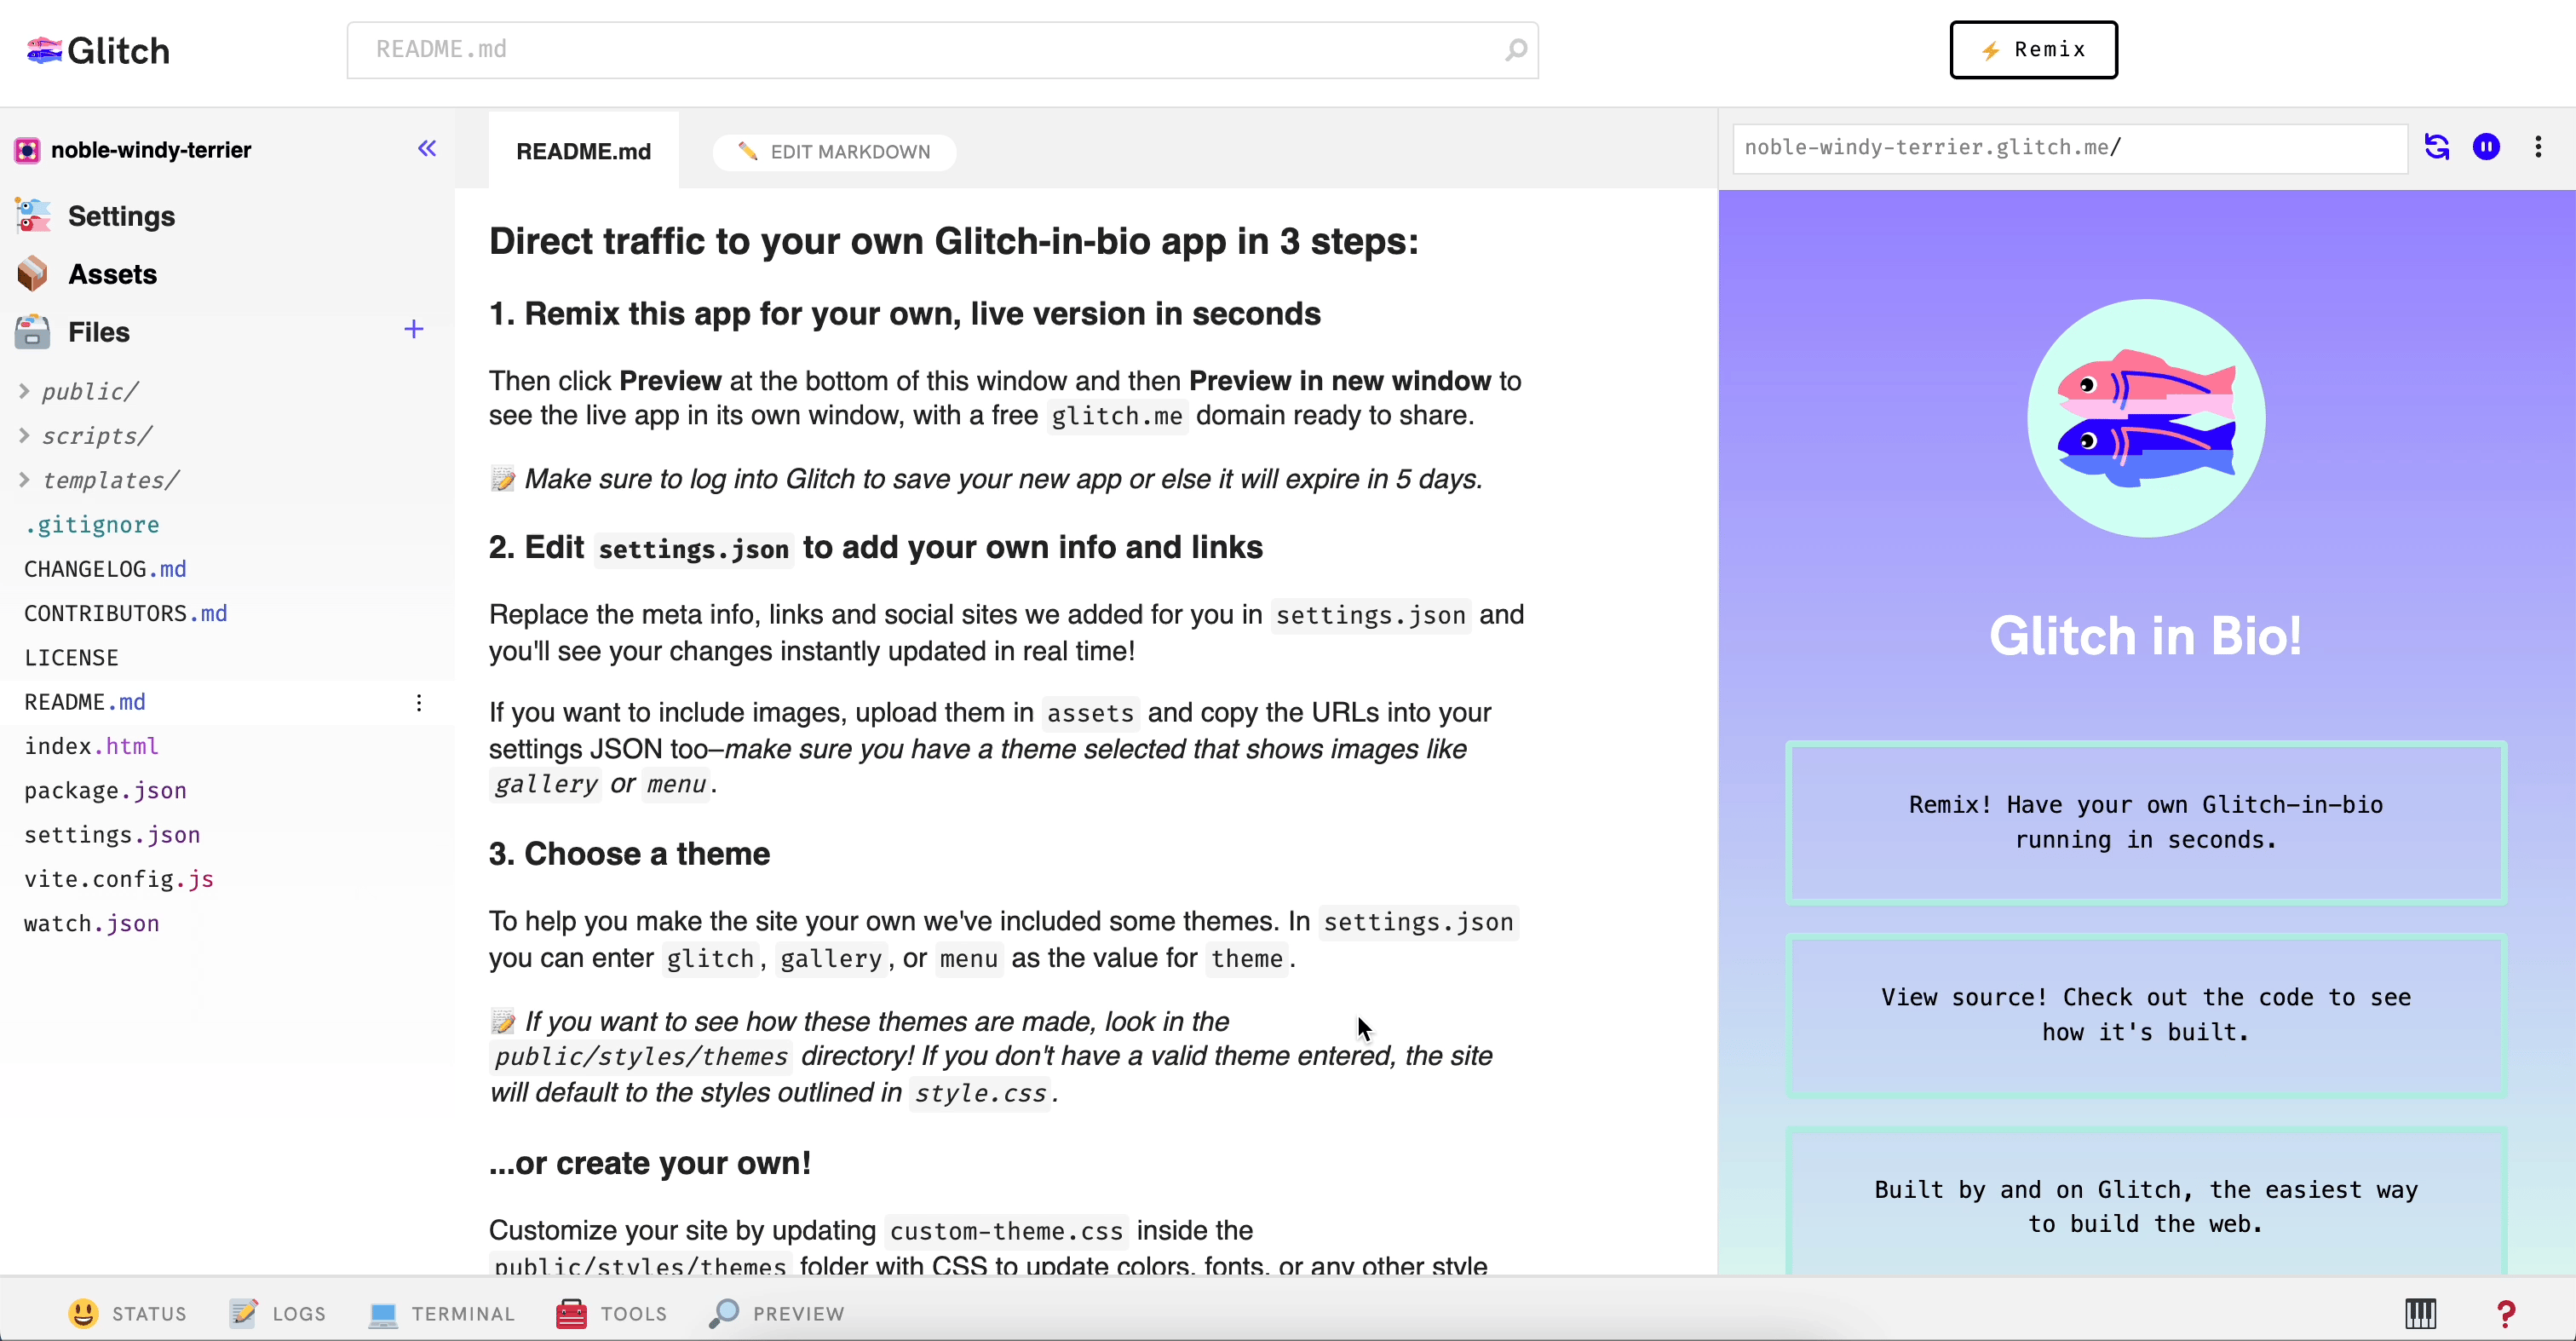This screenshot has height=1341, width=2576.
Task: Click Edit Markdown
Action: coord(833,152)
